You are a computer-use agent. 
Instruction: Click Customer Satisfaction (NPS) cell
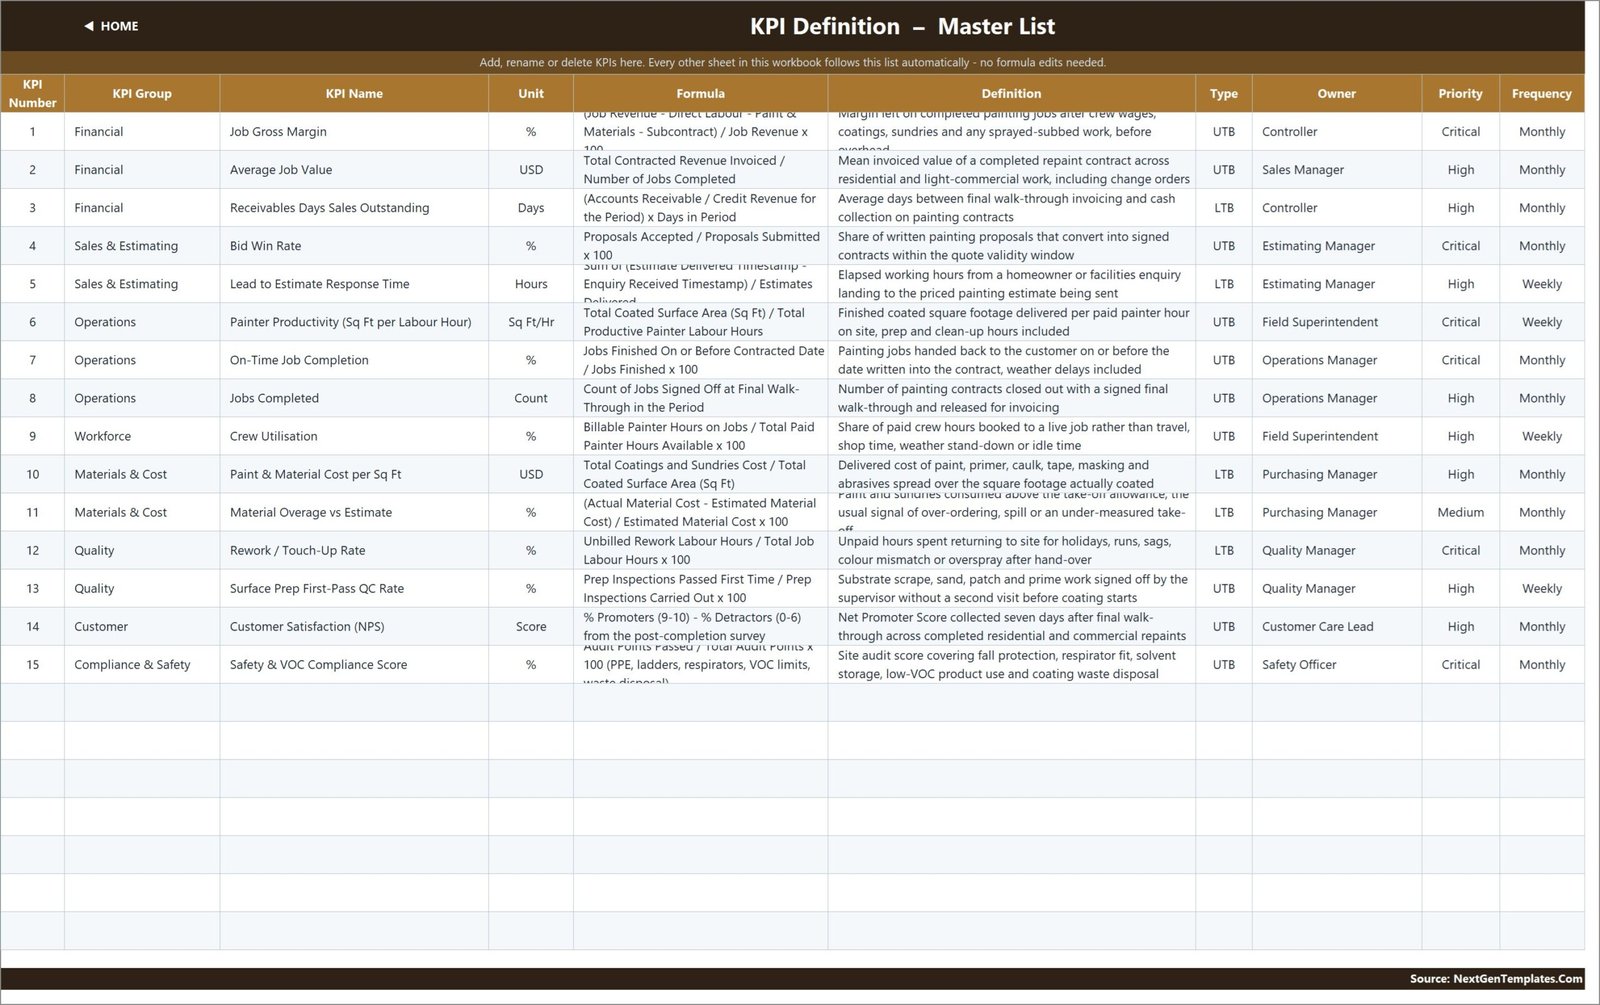point(354,626)
